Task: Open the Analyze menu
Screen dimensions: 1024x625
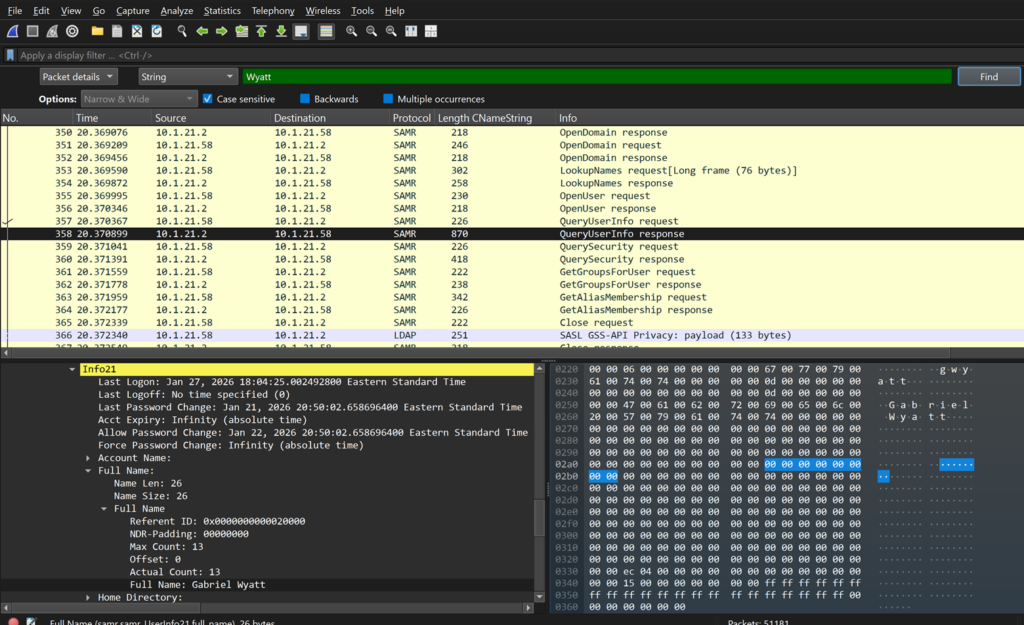Action: tap(176, 10)
